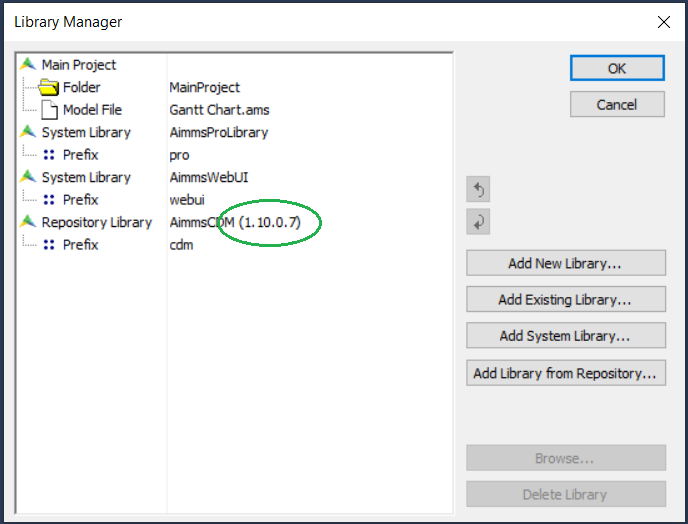
Task: Select the Model File row label
Action: [92, 110]
